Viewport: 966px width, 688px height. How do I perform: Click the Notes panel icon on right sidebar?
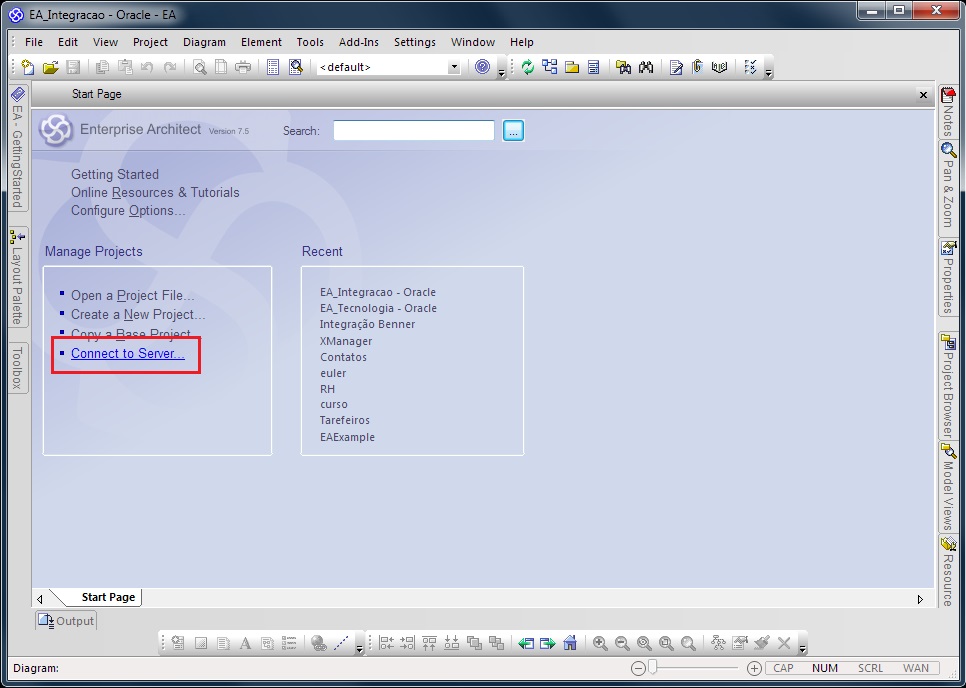tap(948, 95)
